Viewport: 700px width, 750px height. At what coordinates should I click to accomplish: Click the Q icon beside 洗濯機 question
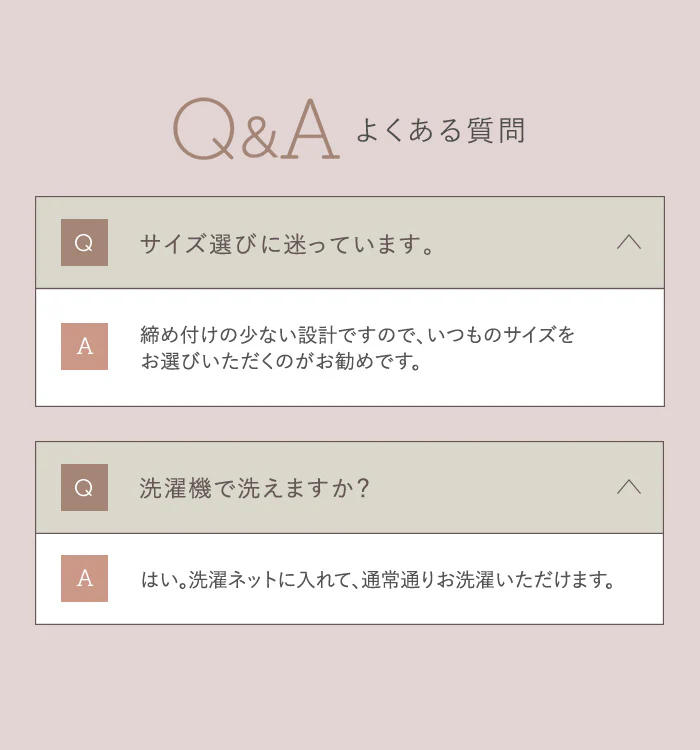pos(84,487)
